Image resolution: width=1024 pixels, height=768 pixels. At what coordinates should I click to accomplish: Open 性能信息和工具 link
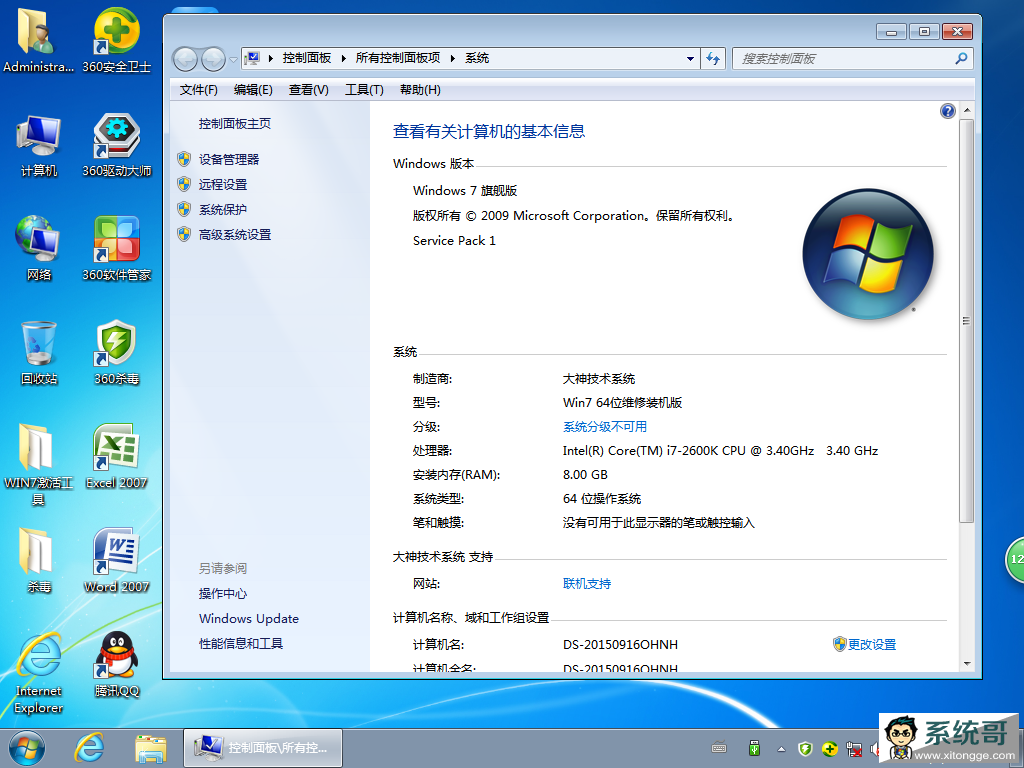(241, 643)
